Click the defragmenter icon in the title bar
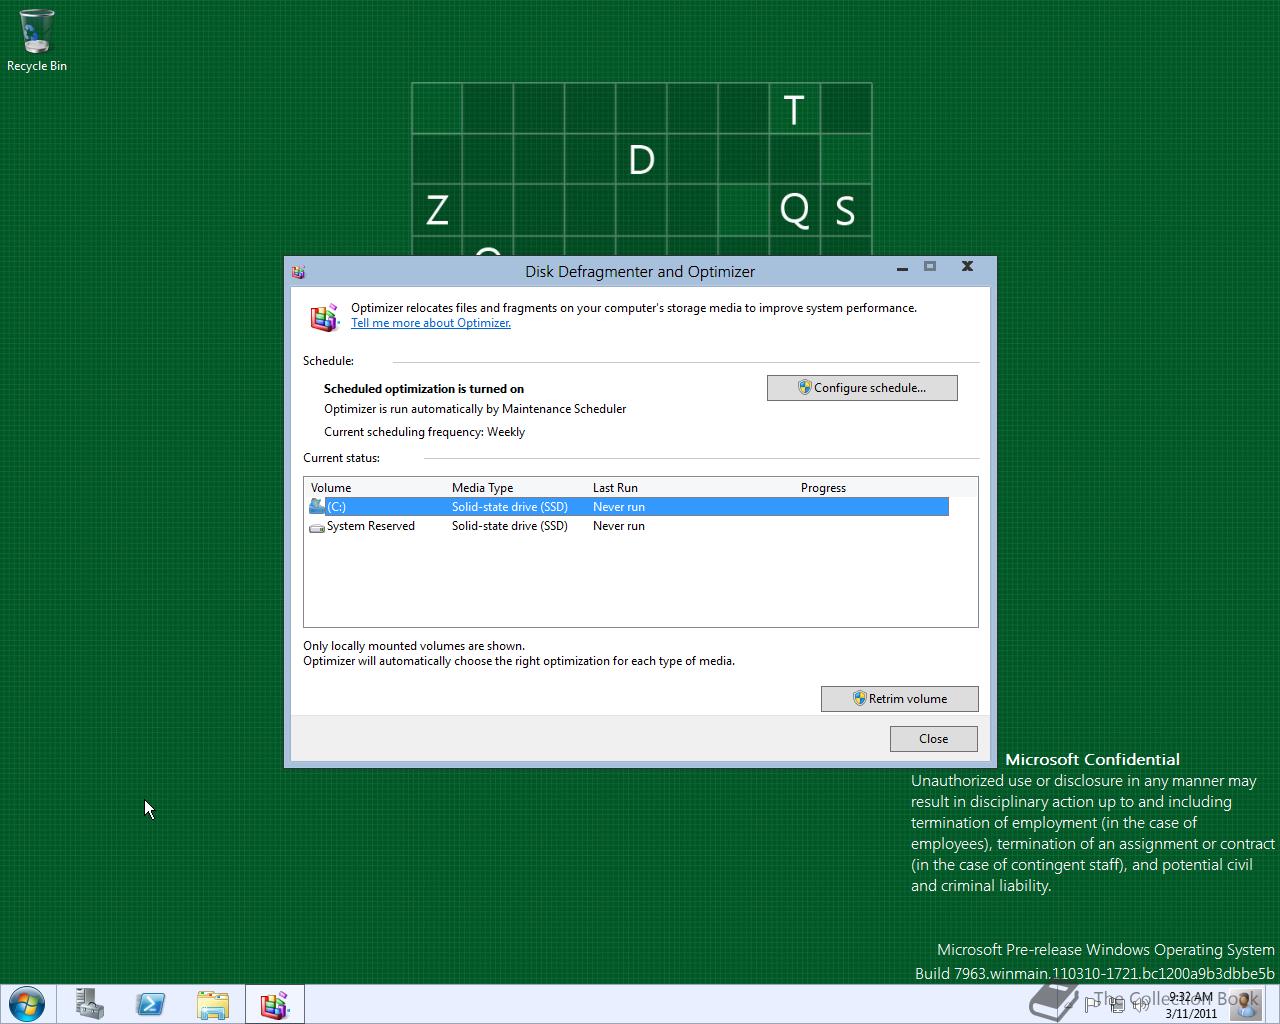1280x1024 pixels. pyautogui.click(x=298, y=272)
